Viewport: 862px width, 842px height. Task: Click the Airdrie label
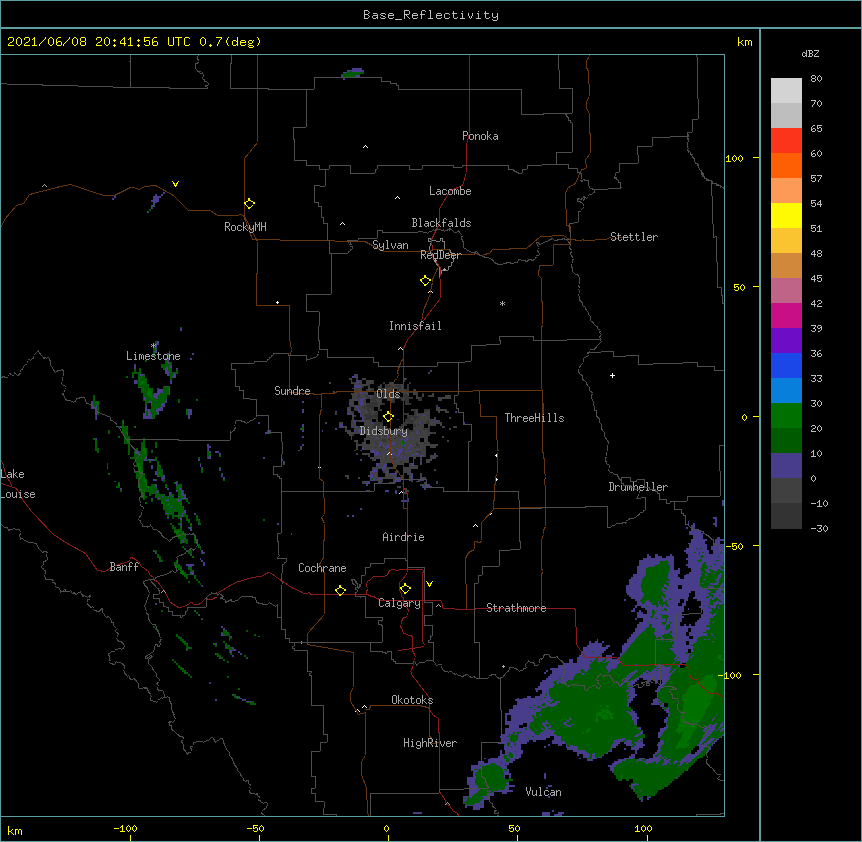tap(403, 537)
